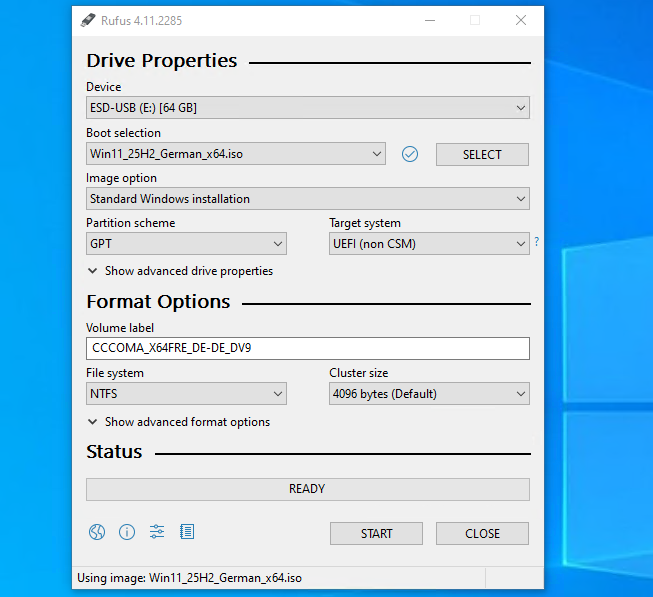
Task: Expand Show advanced format options
Action: pyautogui.click(x=179, y=422)
